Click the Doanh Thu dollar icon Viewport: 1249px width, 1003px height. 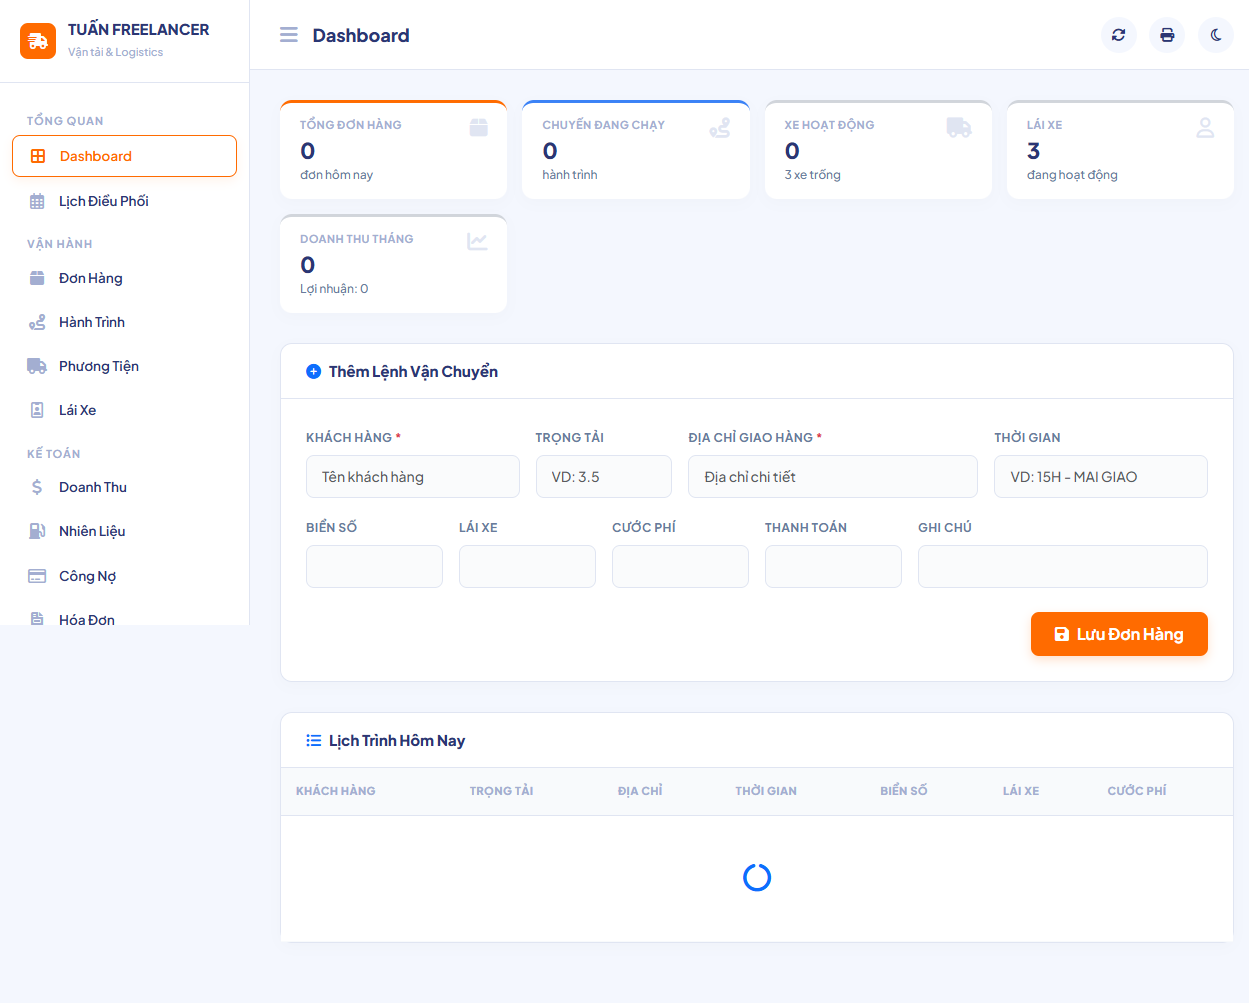pos(37,487)
